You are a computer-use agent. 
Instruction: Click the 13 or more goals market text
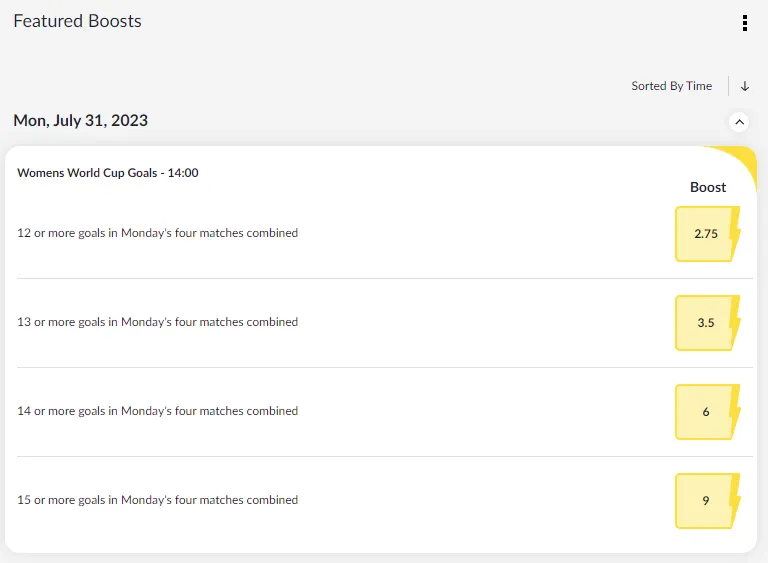point(157,322)
